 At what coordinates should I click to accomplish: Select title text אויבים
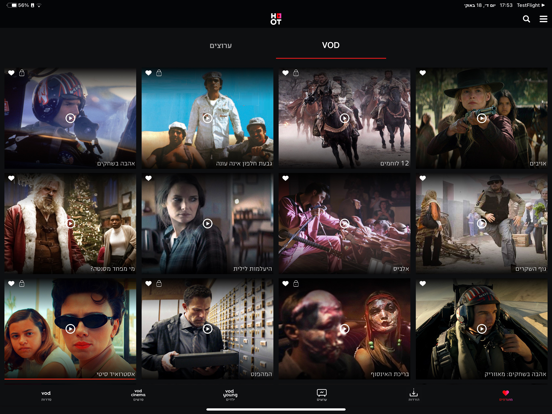click(538, 164)
